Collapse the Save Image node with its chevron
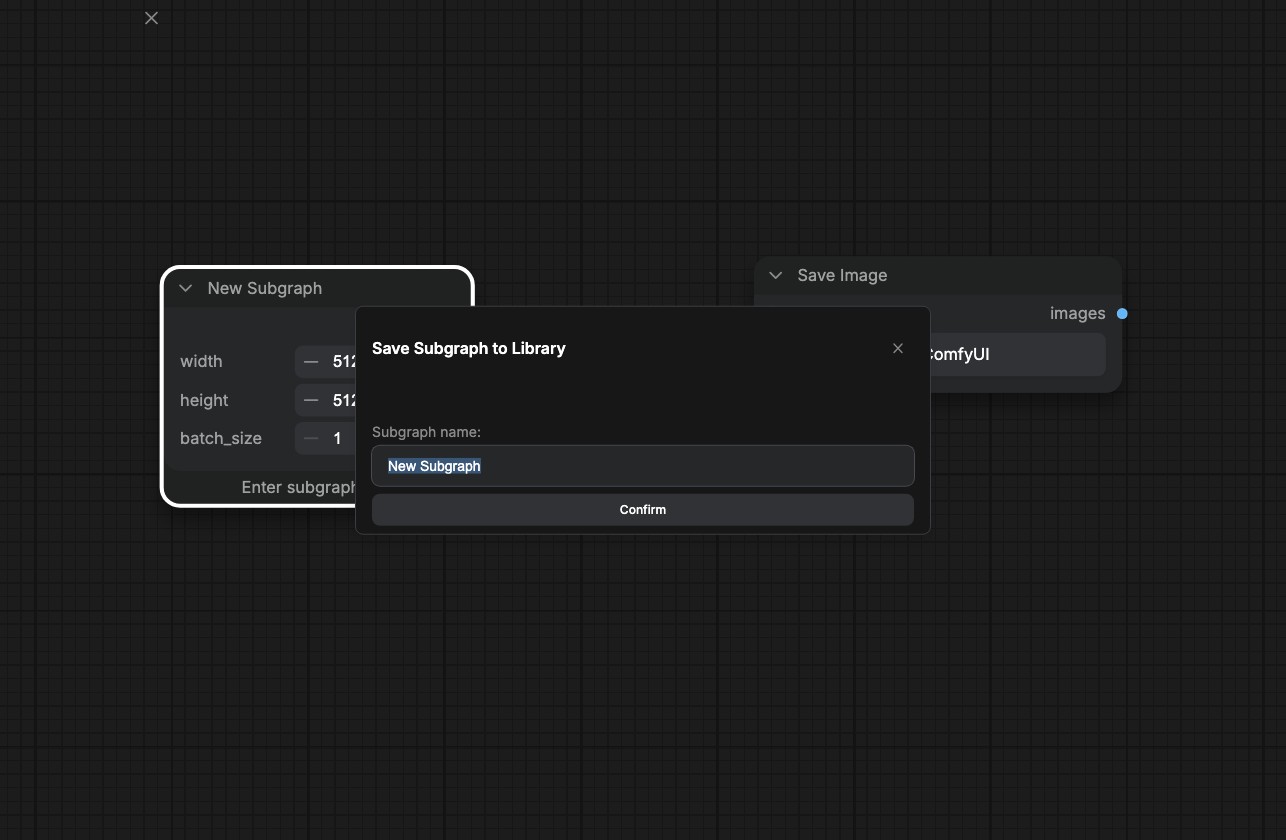This screenshot has height=840, width=1286. (775, 275)
